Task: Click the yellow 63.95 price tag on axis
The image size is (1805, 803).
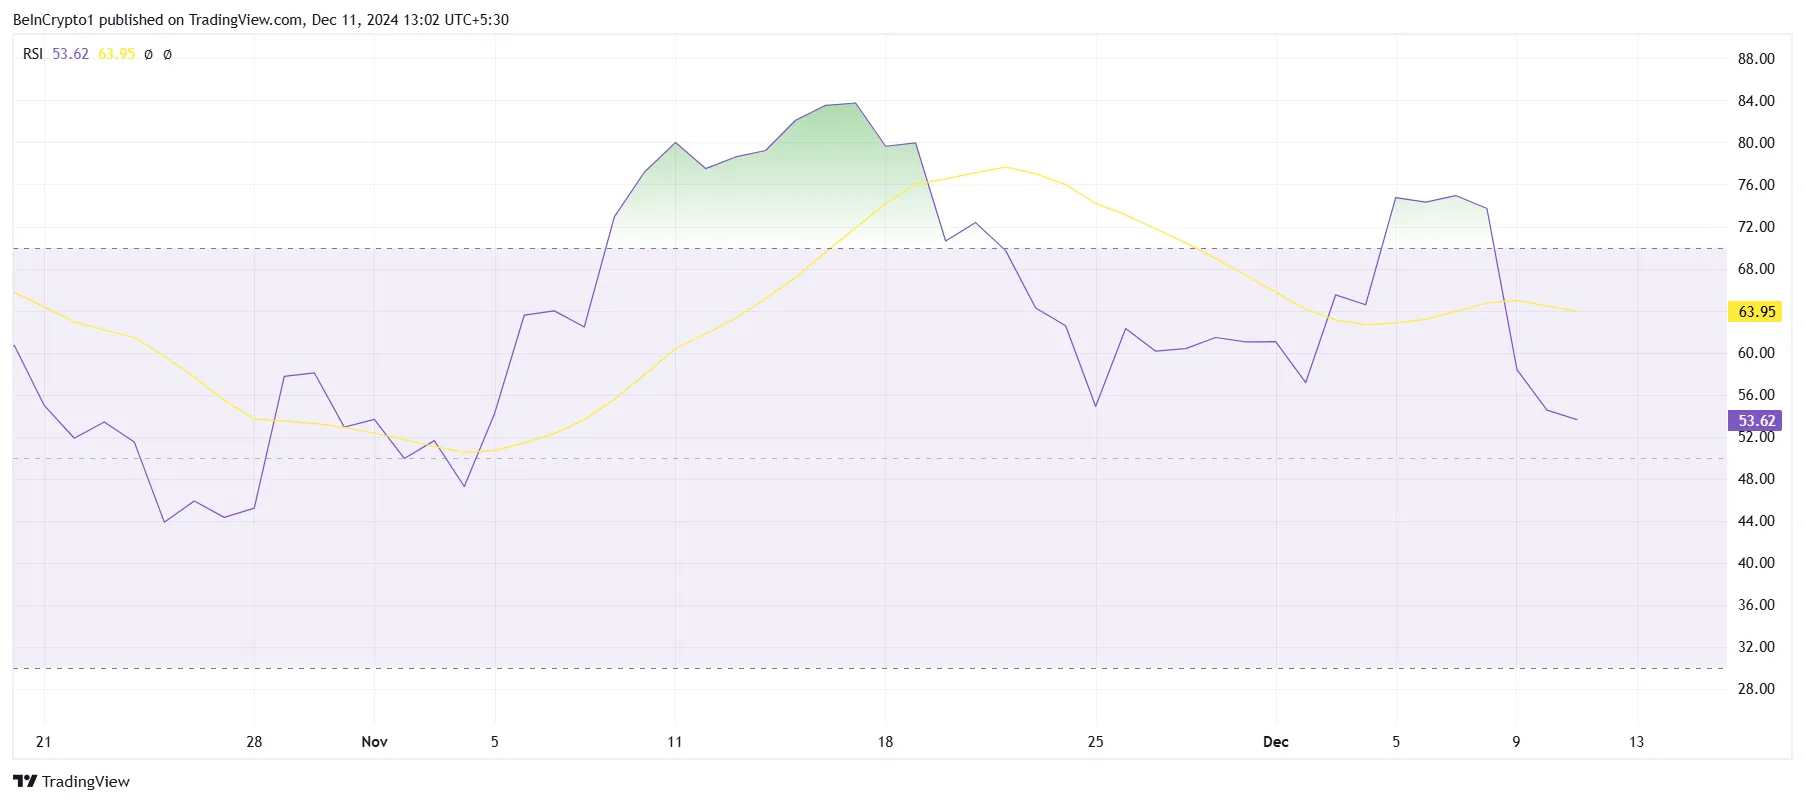Action: click(x=1756, y=311)
